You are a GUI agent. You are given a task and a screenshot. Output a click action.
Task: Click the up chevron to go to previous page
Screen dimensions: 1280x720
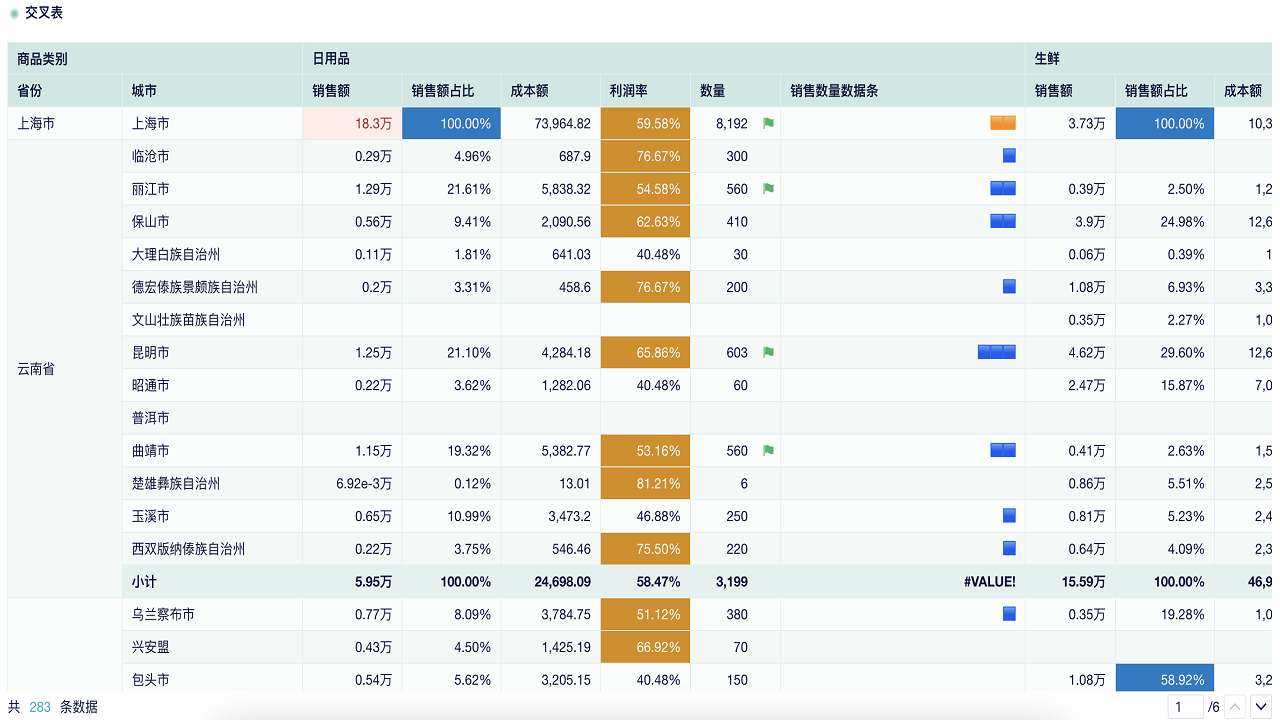[x=1233, y=706]
